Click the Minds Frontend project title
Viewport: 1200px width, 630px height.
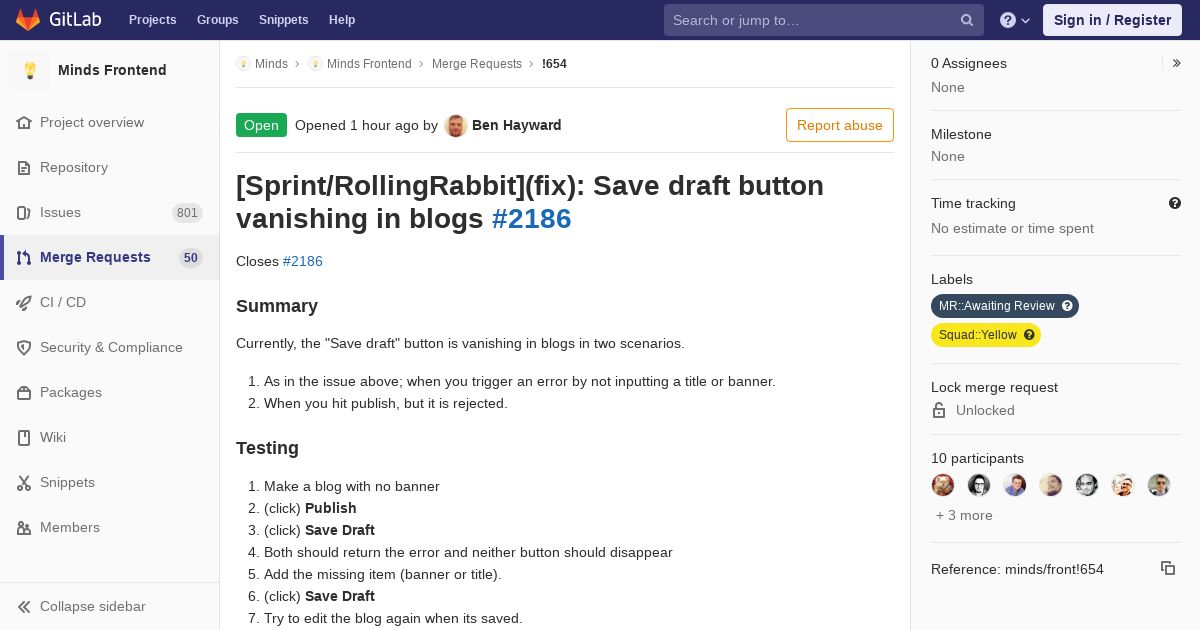pyautogui.click(x=112, y=70)
